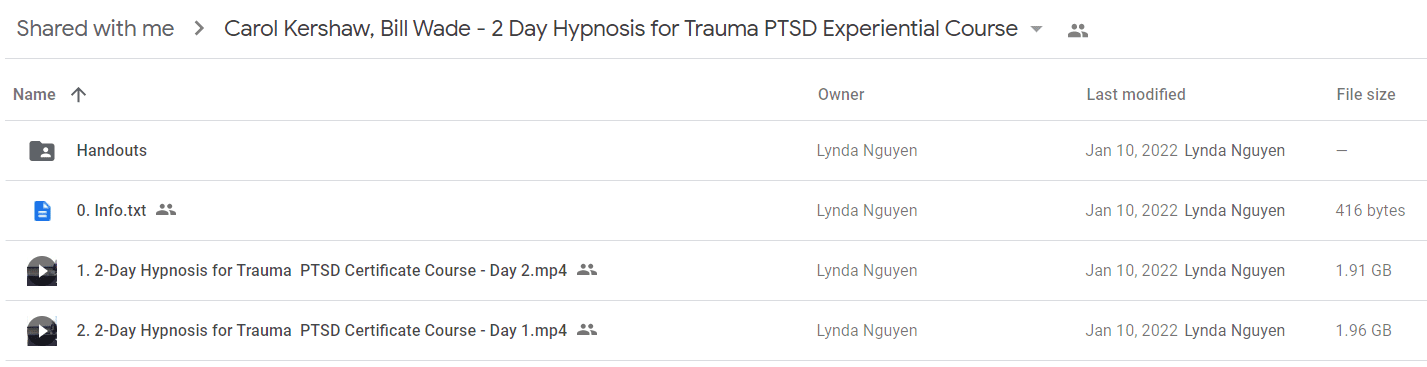Screen dimensions: 1427x367
Task: Sort by the Last modified column header
Action: (x=1136, y=95)
